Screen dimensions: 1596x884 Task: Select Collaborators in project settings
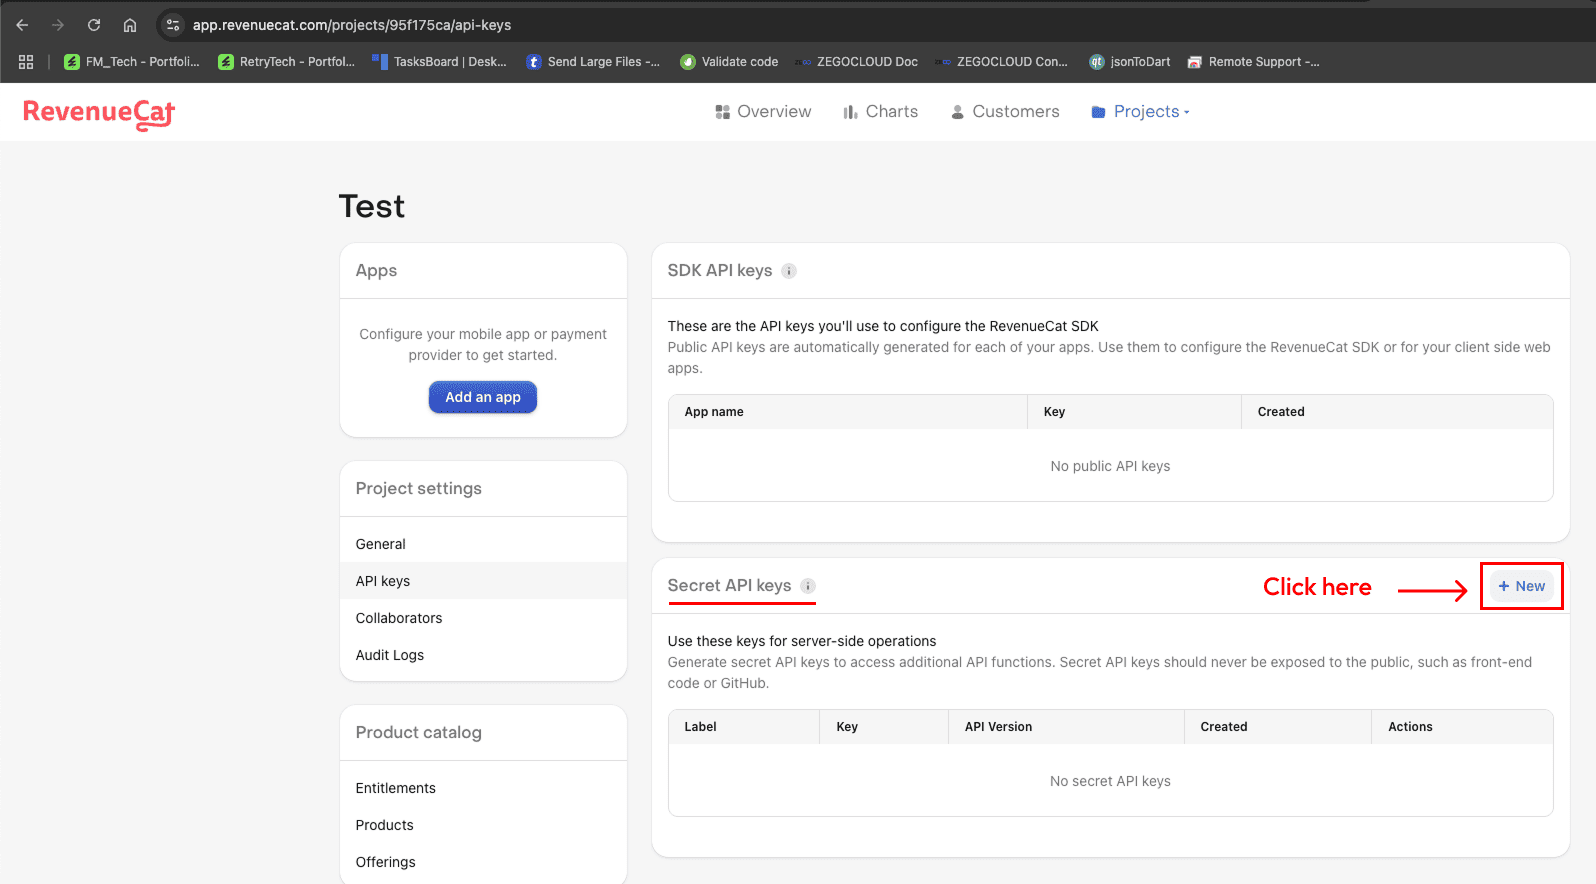(399, 618)
